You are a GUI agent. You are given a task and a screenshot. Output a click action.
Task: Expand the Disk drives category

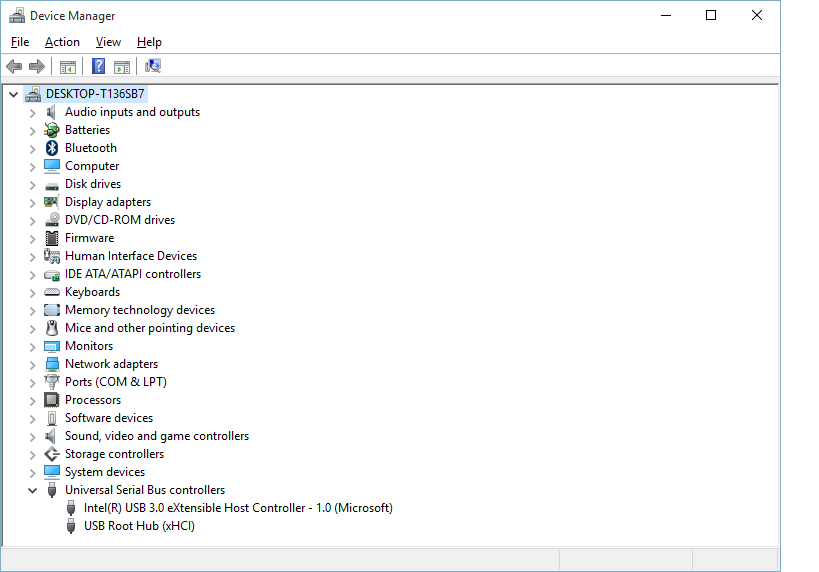click(x=32, y=185)
